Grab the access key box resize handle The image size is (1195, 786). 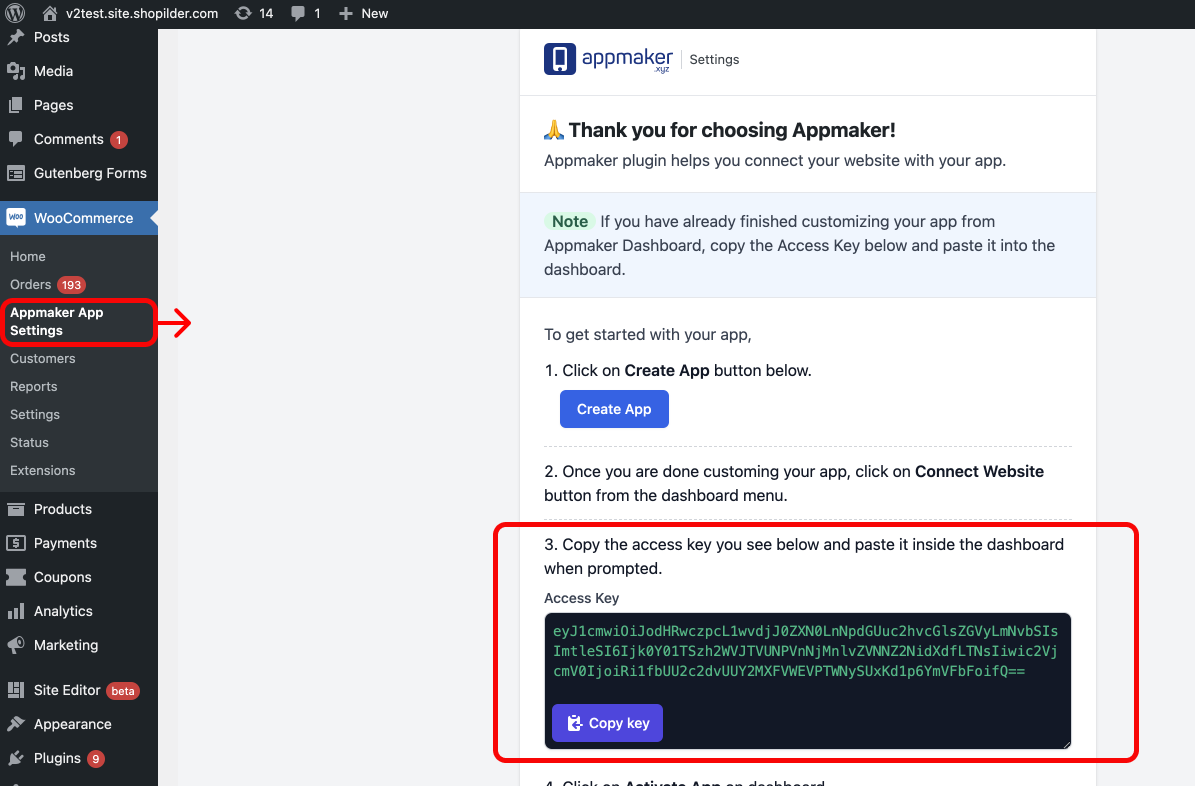(1066, 744)
